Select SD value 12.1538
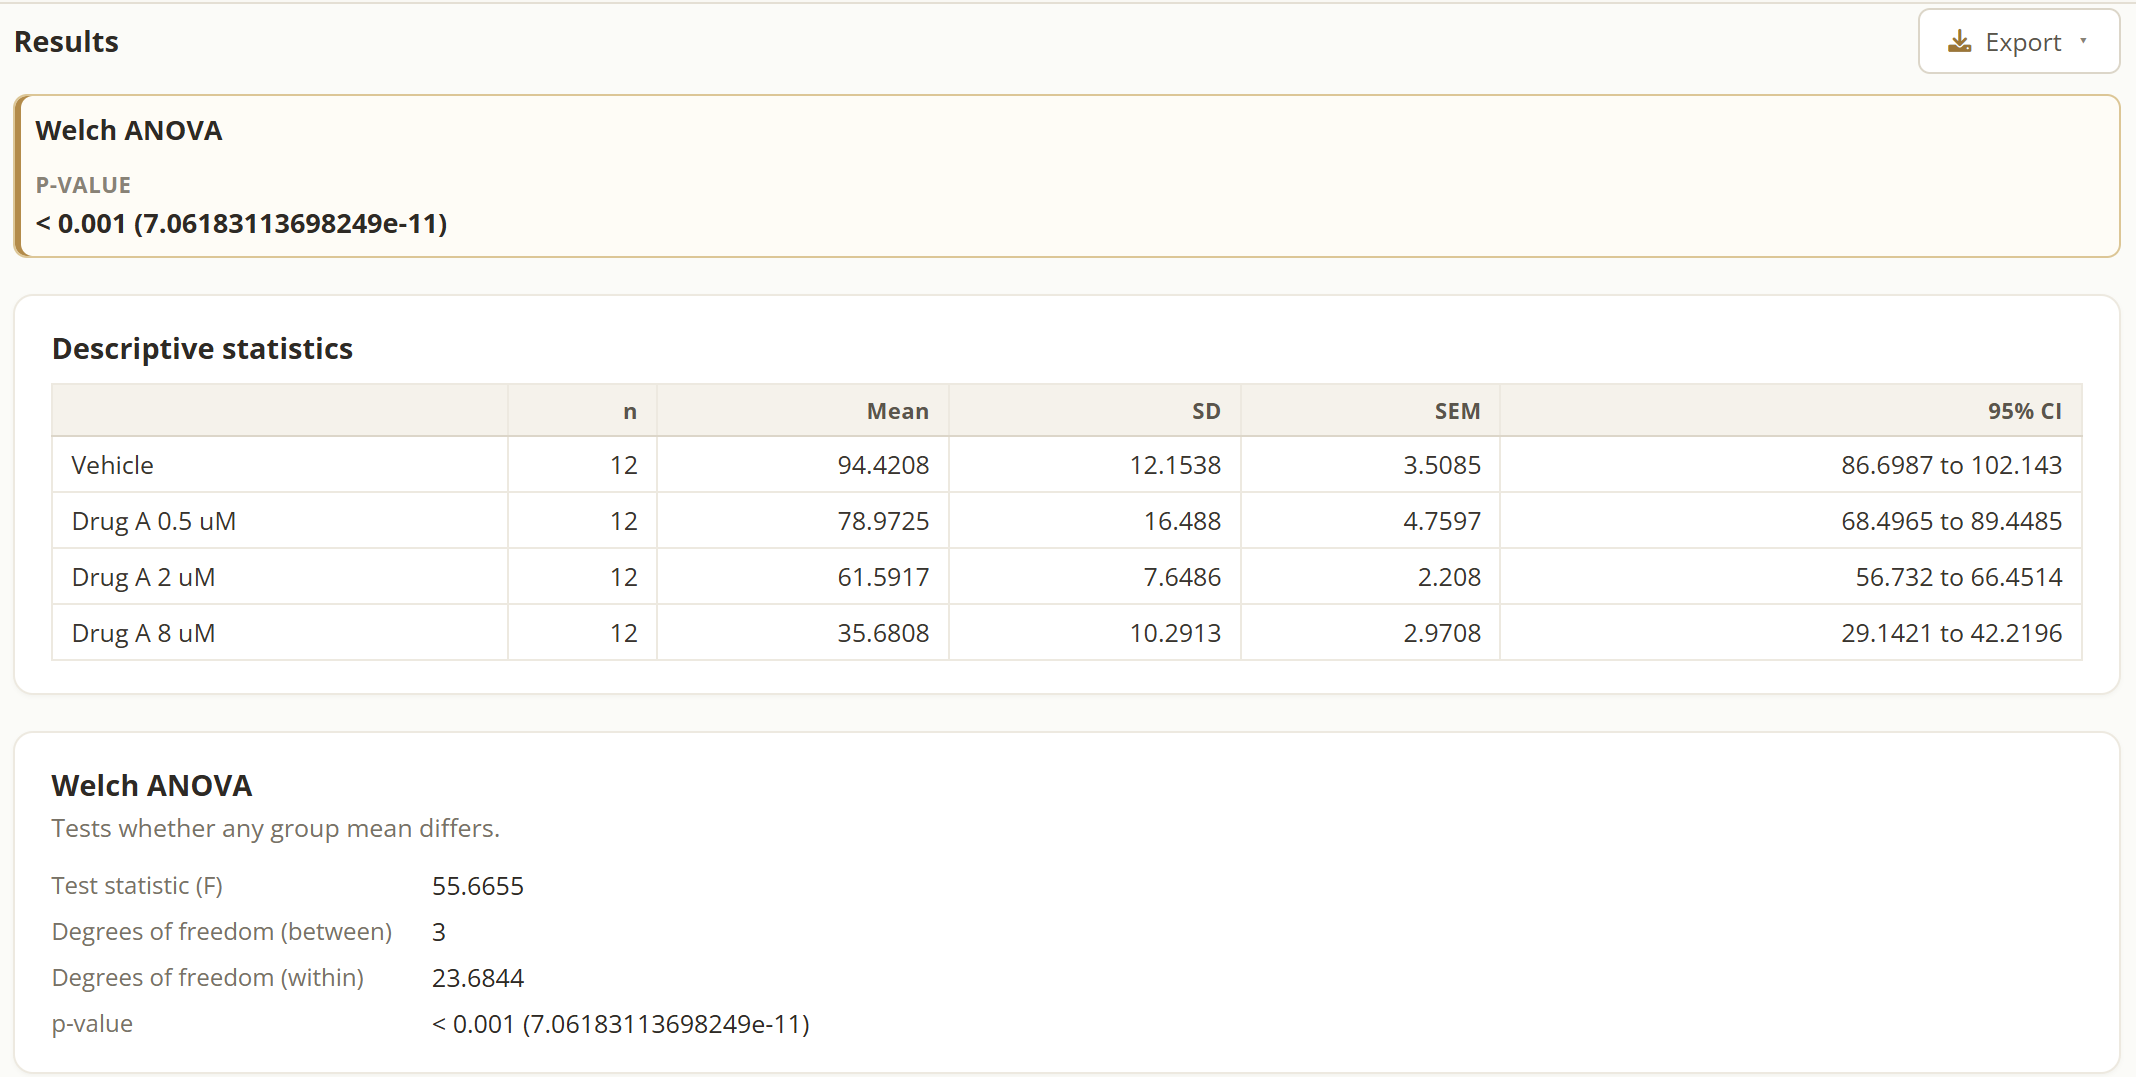The width and height of the screenshot is (2136, 1077). pyautogui.click(x=1176, y=465)
